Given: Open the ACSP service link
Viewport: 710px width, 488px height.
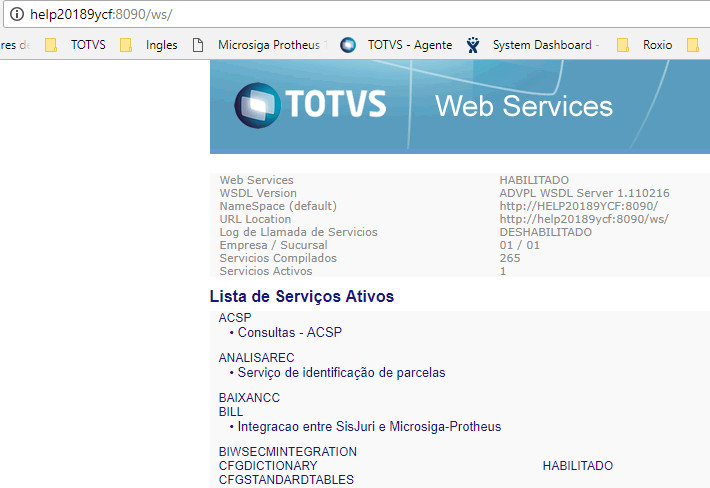Looking at the screenshot, I should coord(235,318).
